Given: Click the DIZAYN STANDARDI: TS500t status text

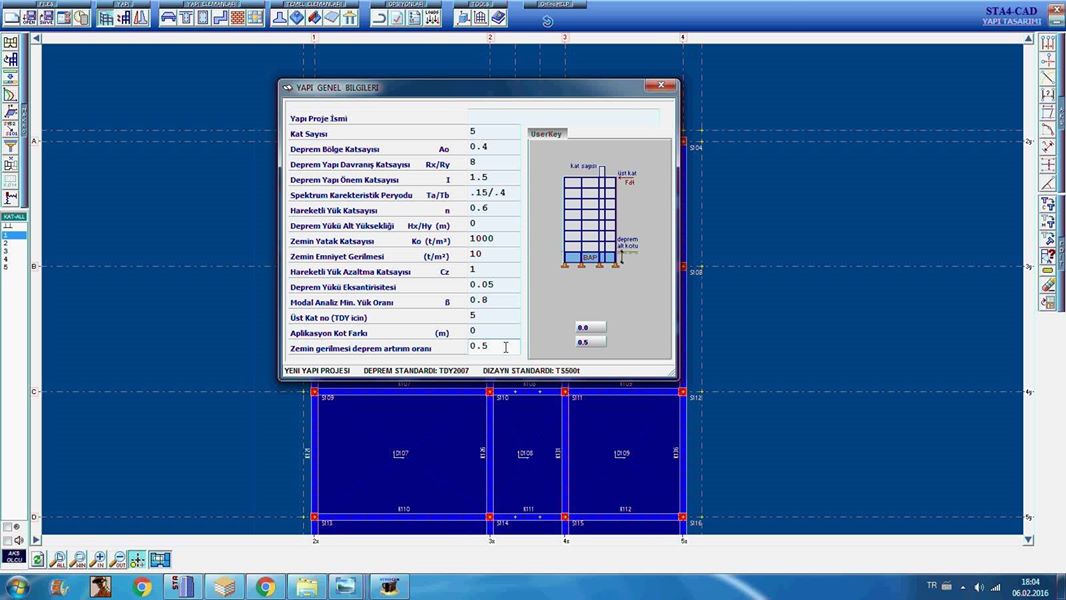Looking at the screenshot, I should 531,371.
